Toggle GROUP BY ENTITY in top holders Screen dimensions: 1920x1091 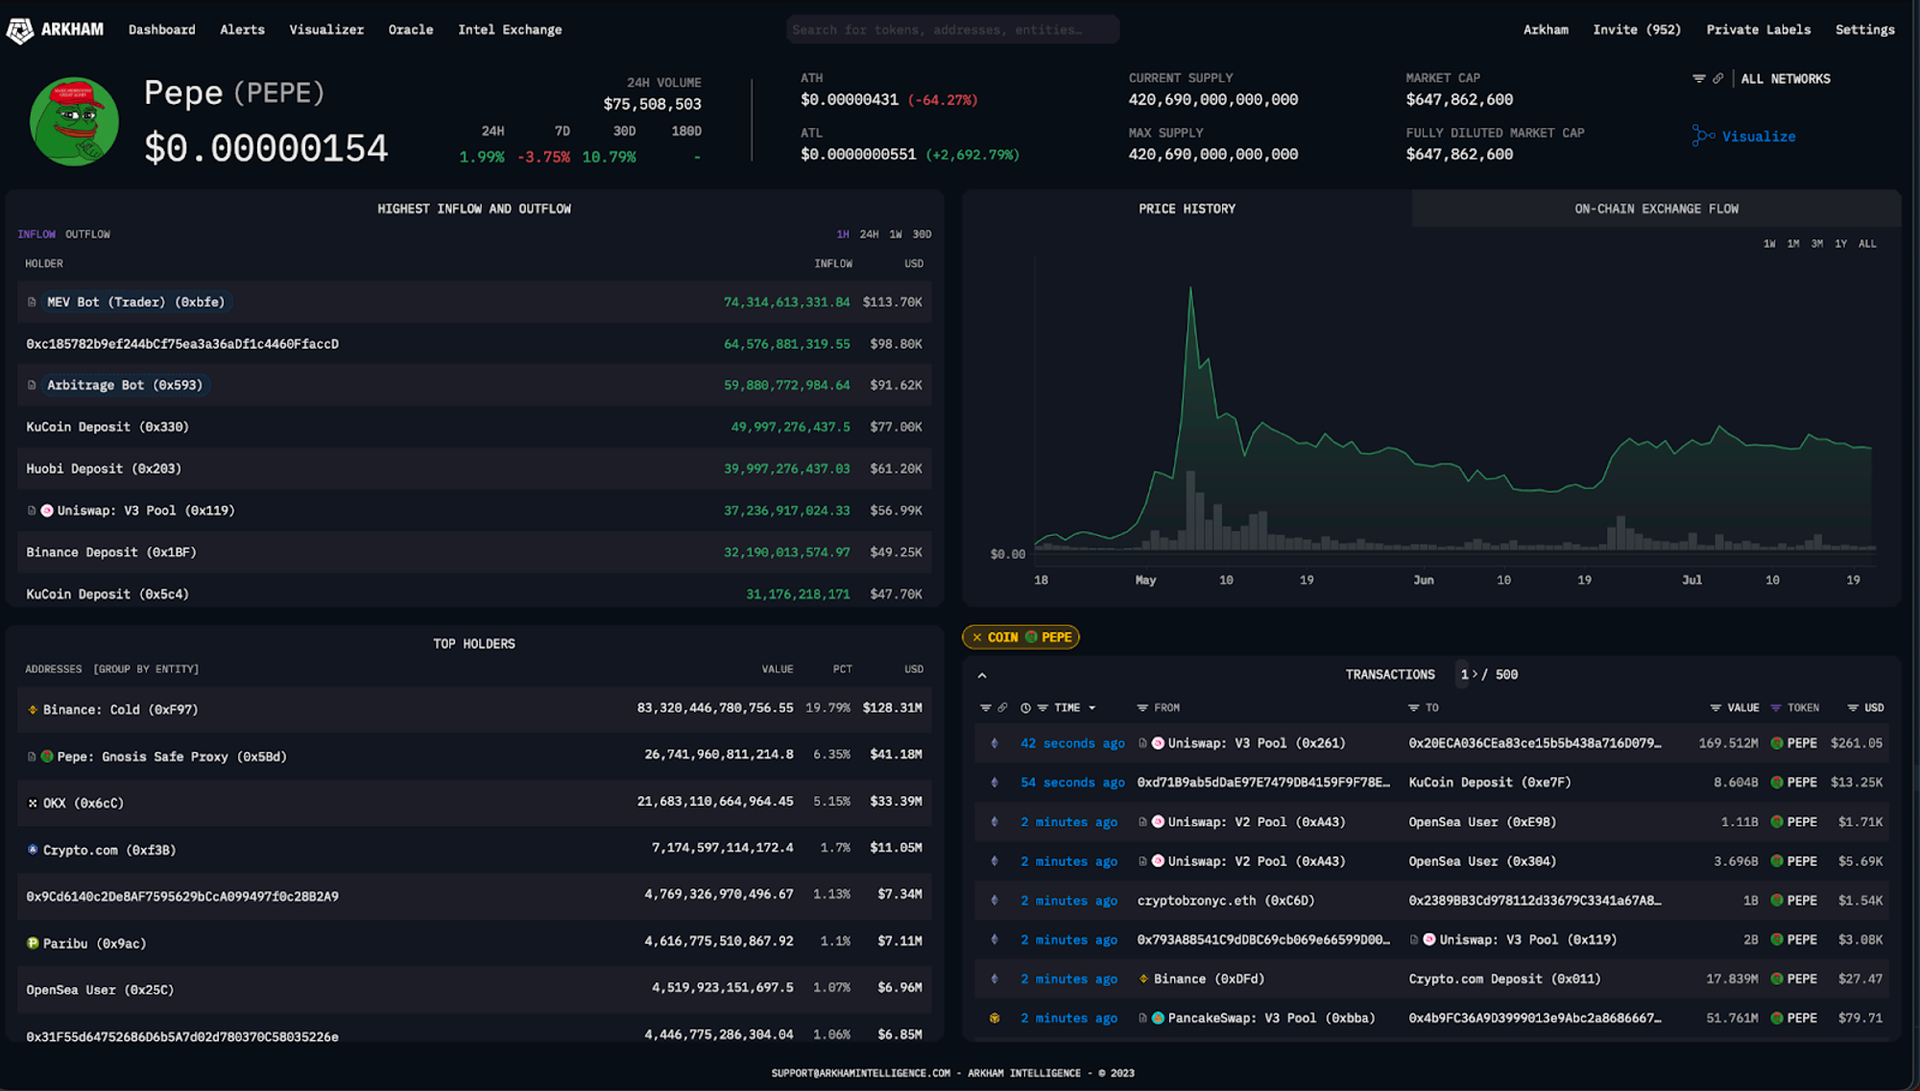146,670
